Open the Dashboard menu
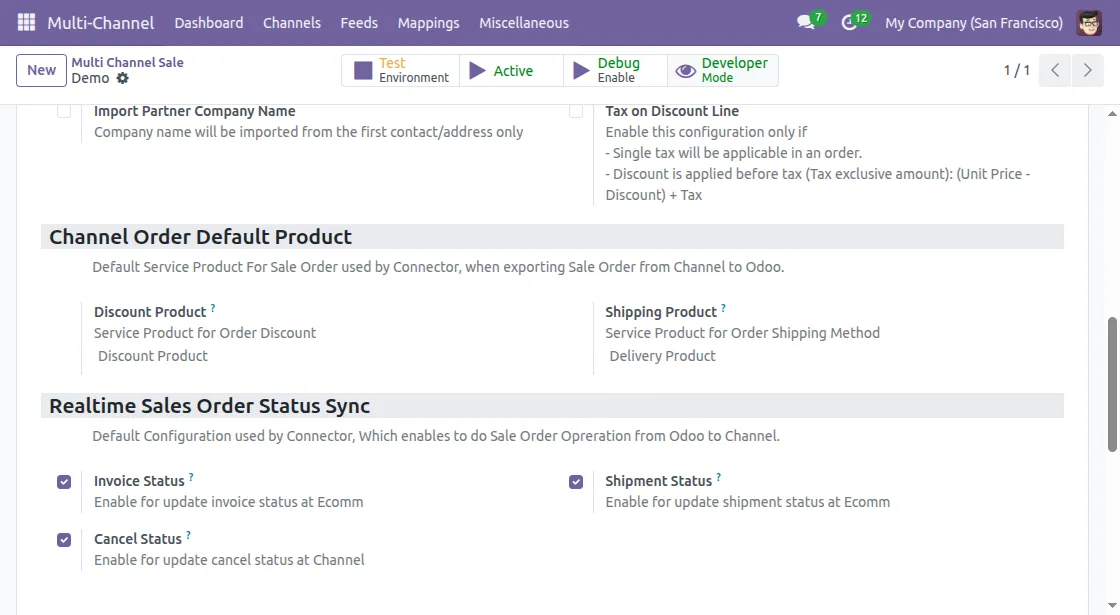This screenshot has height=615, width=1120. tap(209, 23)
